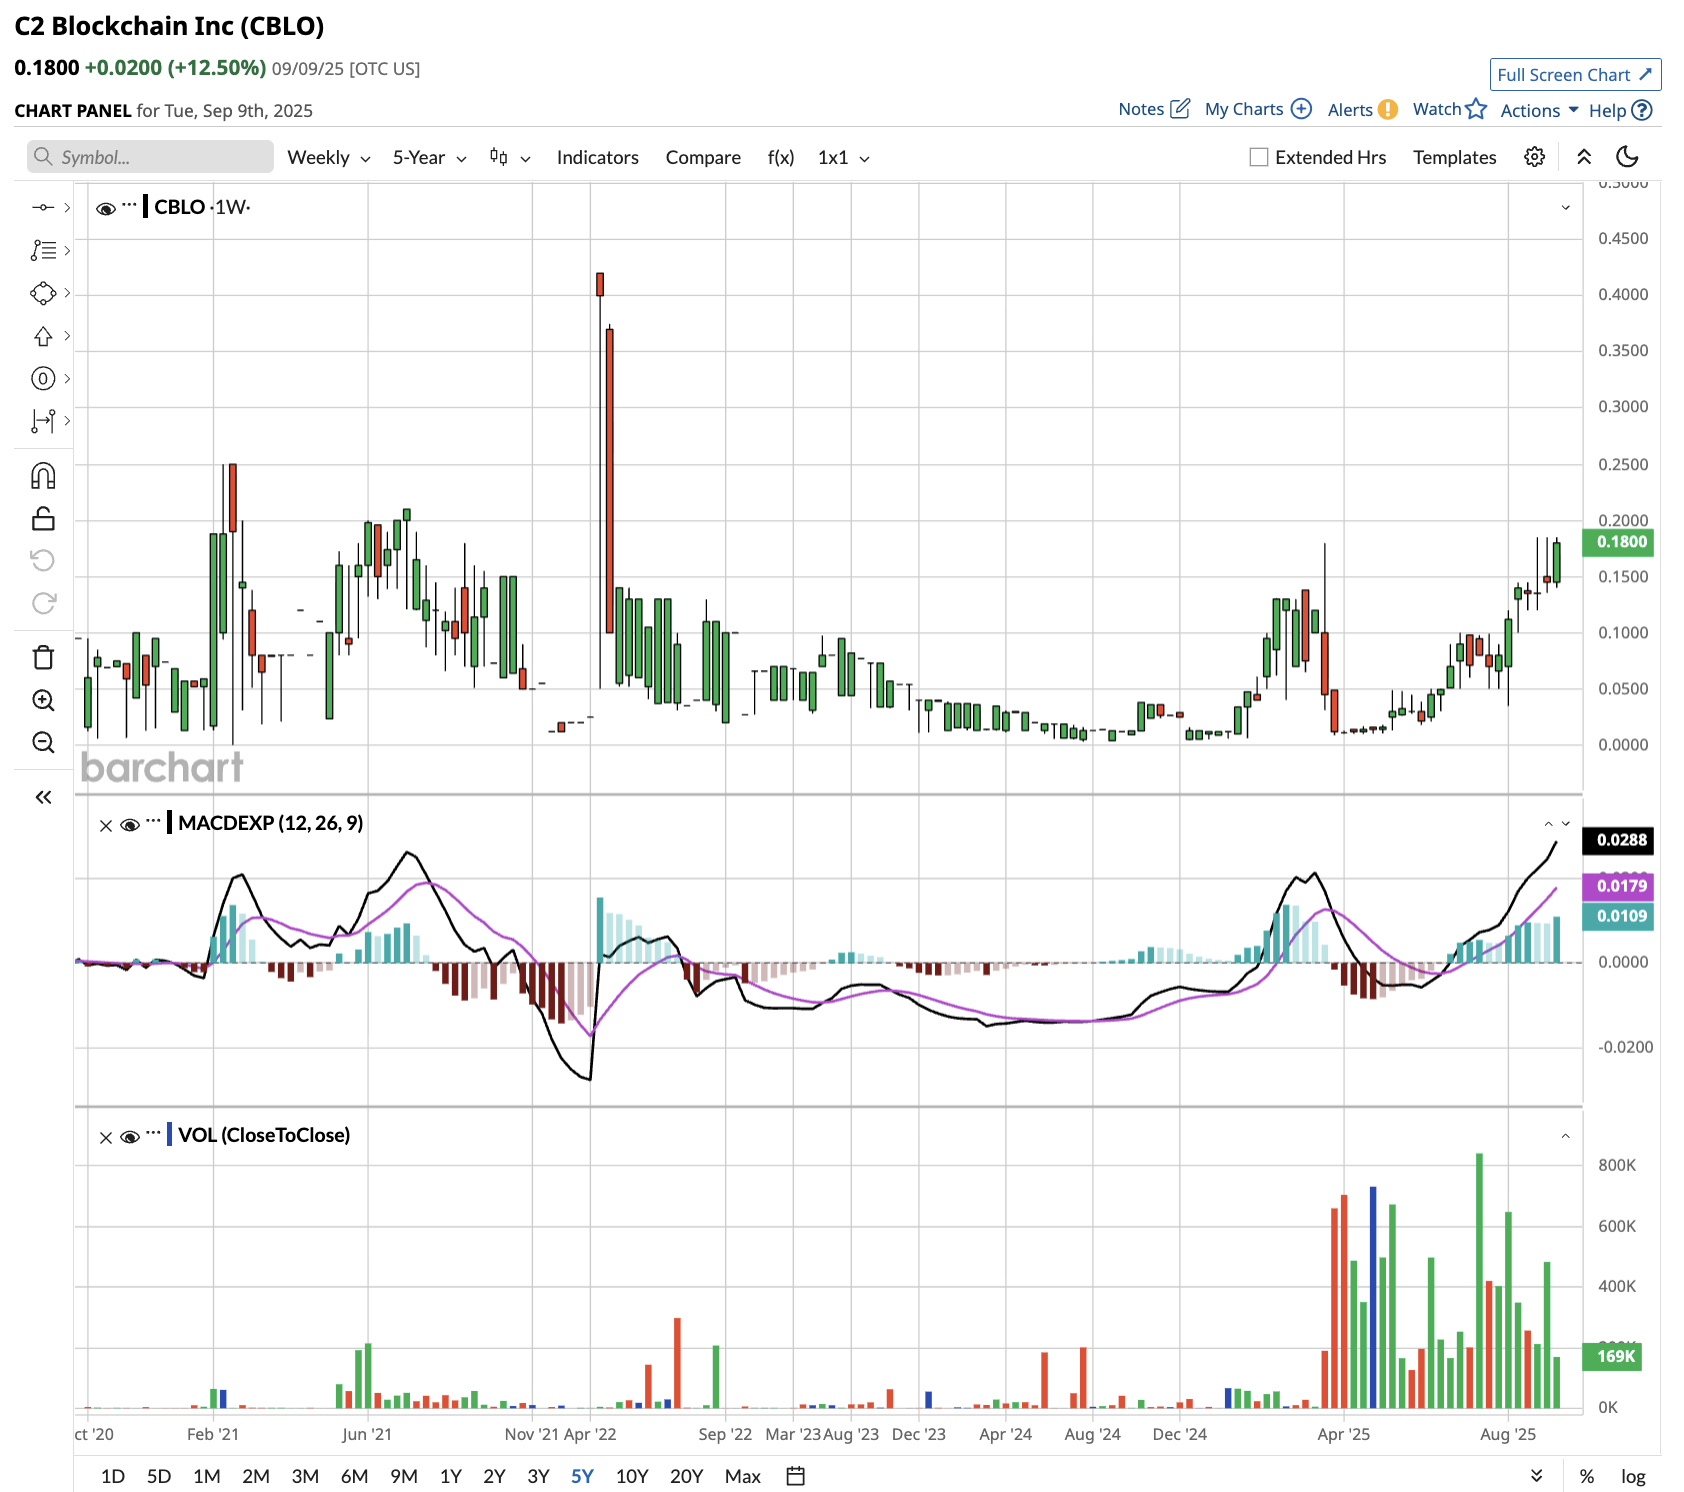Collapse the VOL pane chevron
This screenshot has width=1684, height=1492.
coord(1566,1136)
